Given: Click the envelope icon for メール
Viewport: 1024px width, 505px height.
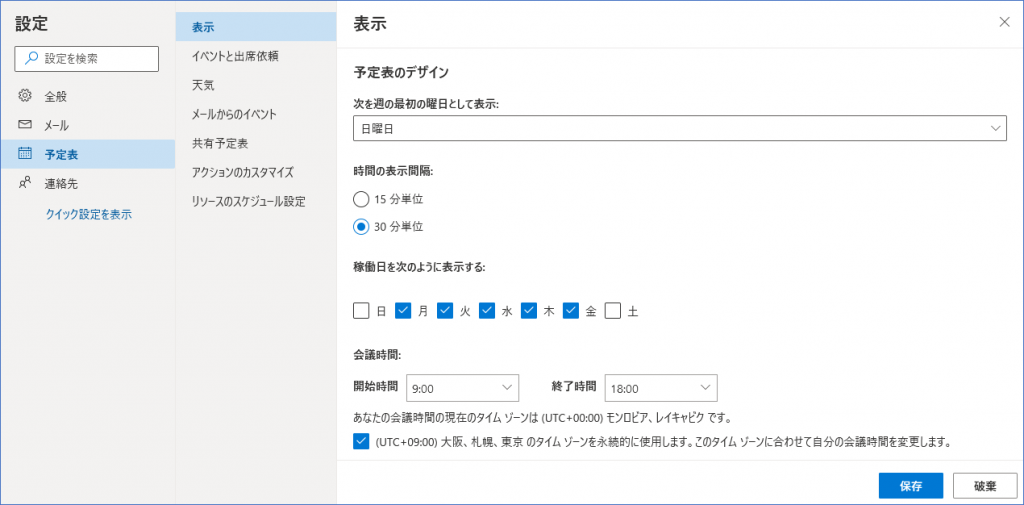Looking at the screenshot, I should pyautogui.click(x=25, y=125).
